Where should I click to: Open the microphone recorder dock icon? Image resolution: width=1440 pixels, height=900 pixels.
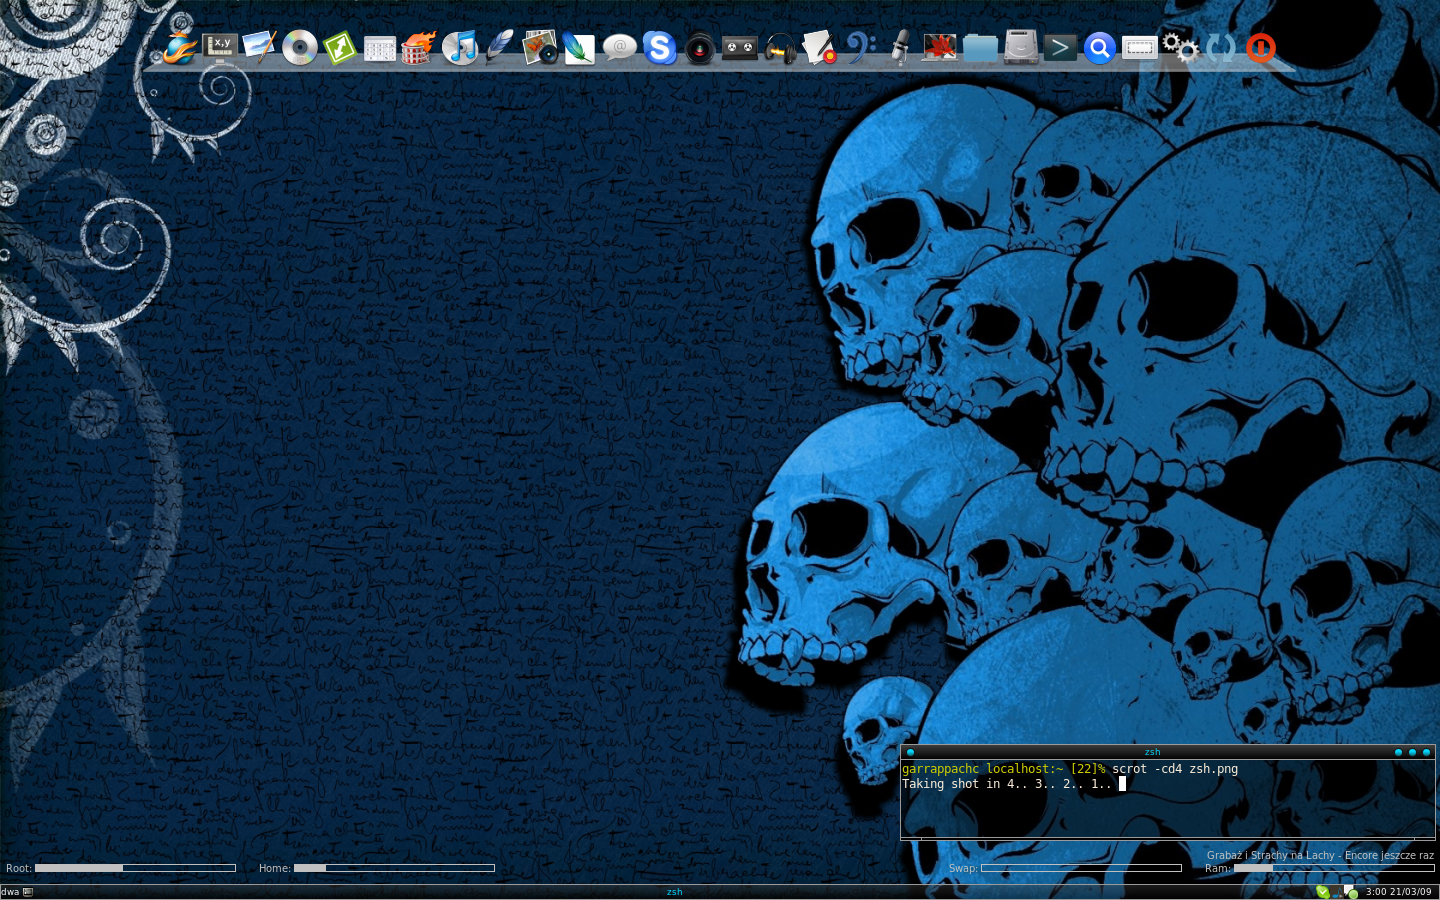click(900, 47)
